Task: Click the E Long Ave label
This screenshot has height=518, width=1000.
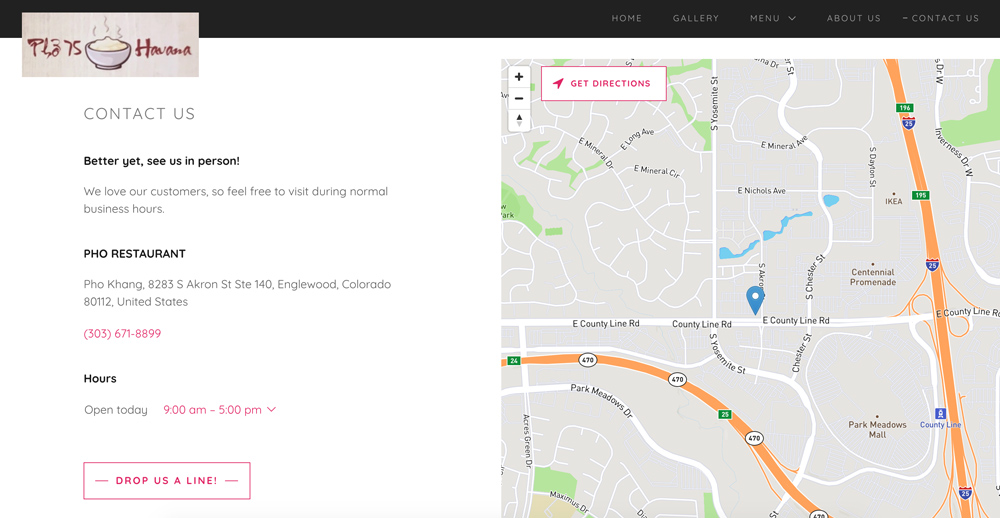Action: click(x=637, y=138)
